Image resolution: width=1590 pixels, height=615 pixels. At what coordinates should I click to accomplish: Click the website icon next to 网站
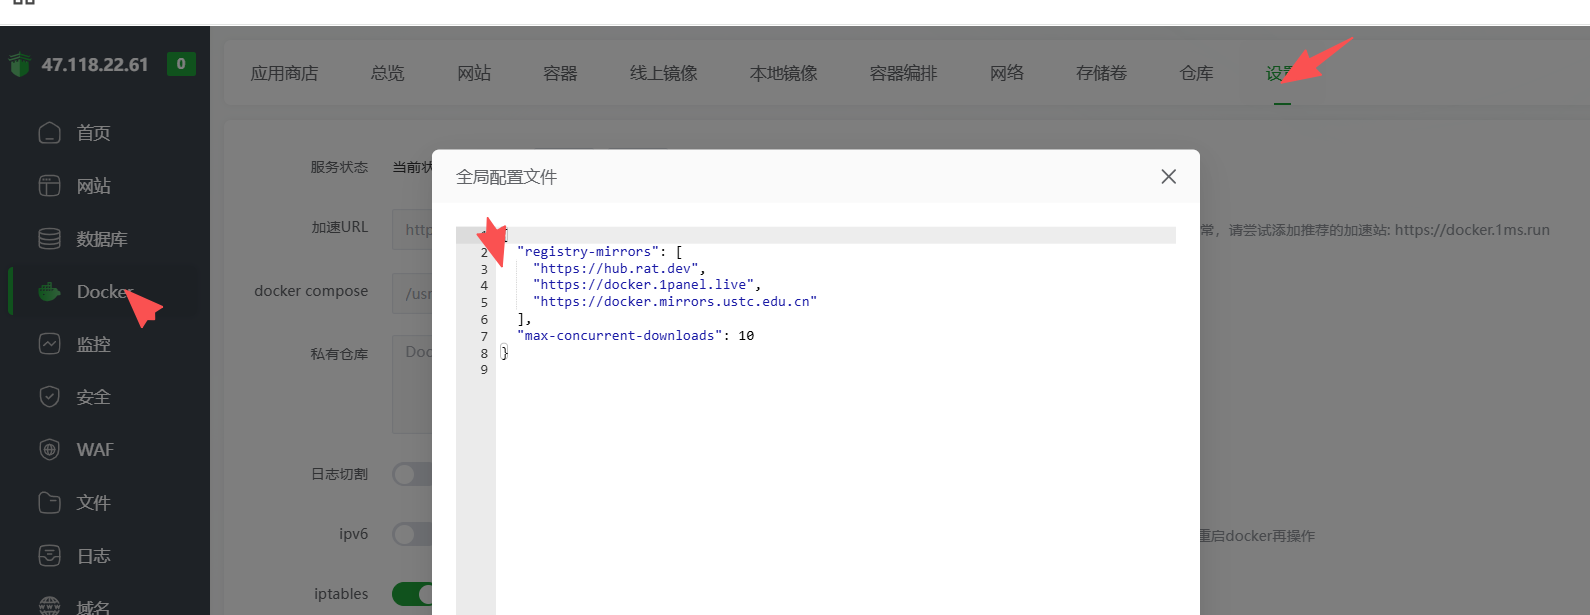tap(49, 186)
